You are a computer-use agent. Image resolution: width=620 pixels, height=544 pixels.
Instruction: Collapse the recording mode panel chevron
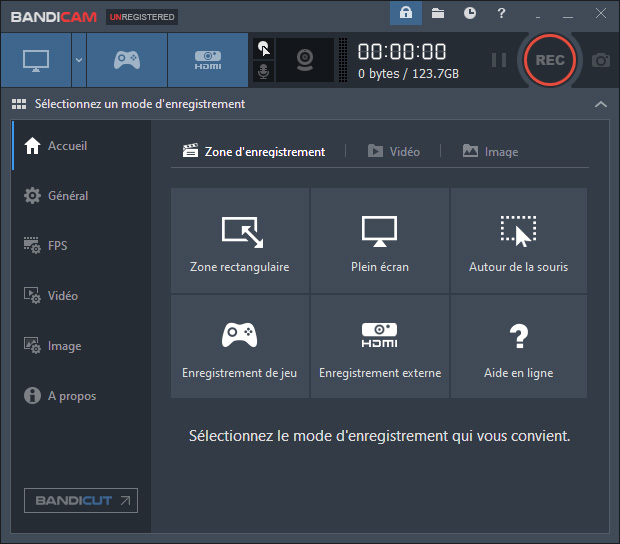coord(601,104)
